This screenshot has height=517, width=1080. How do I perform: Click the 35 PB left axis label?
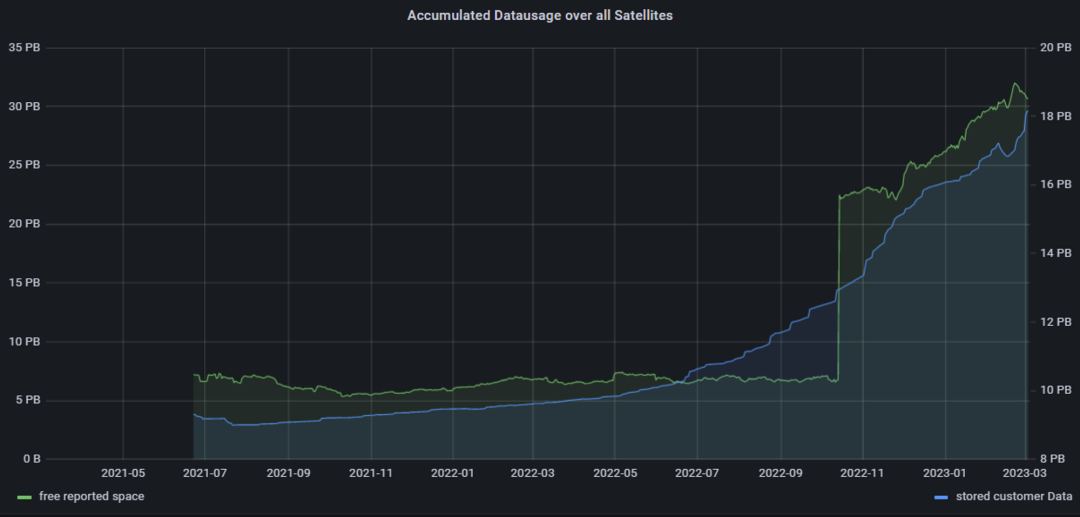click(23, 48)
